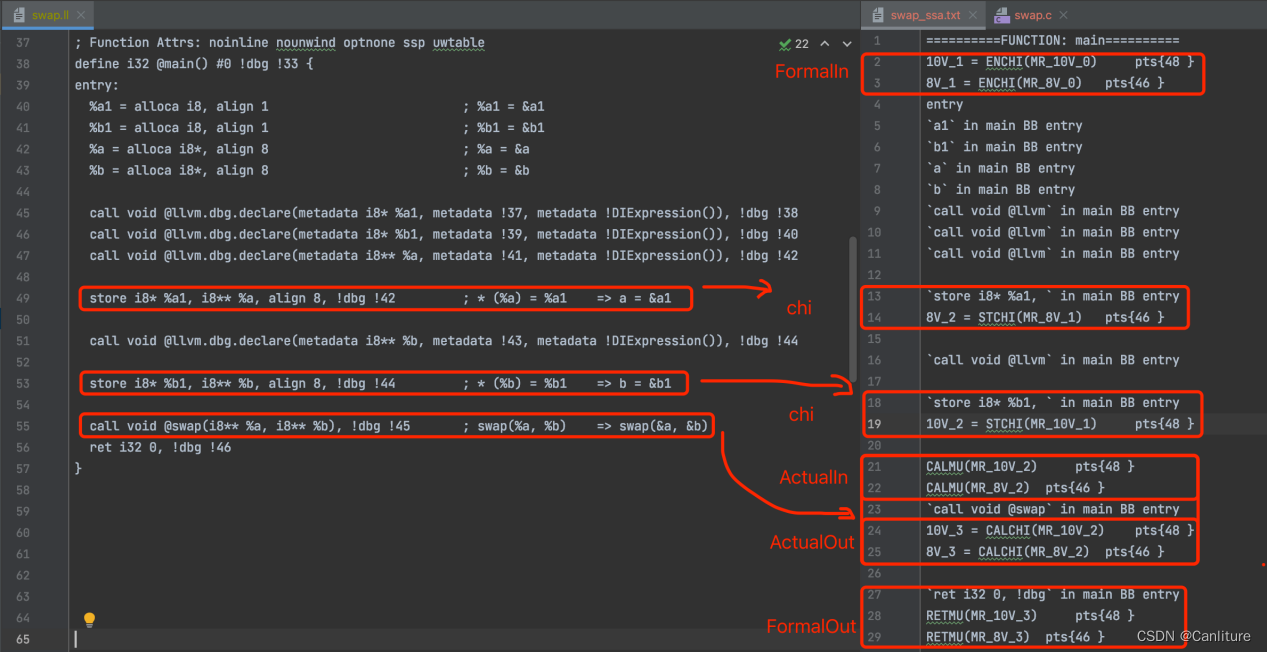Click the swap.c C file icon
This screenshot has width=1267, height=652.
pyautogui.click(x=1002, y=15)
